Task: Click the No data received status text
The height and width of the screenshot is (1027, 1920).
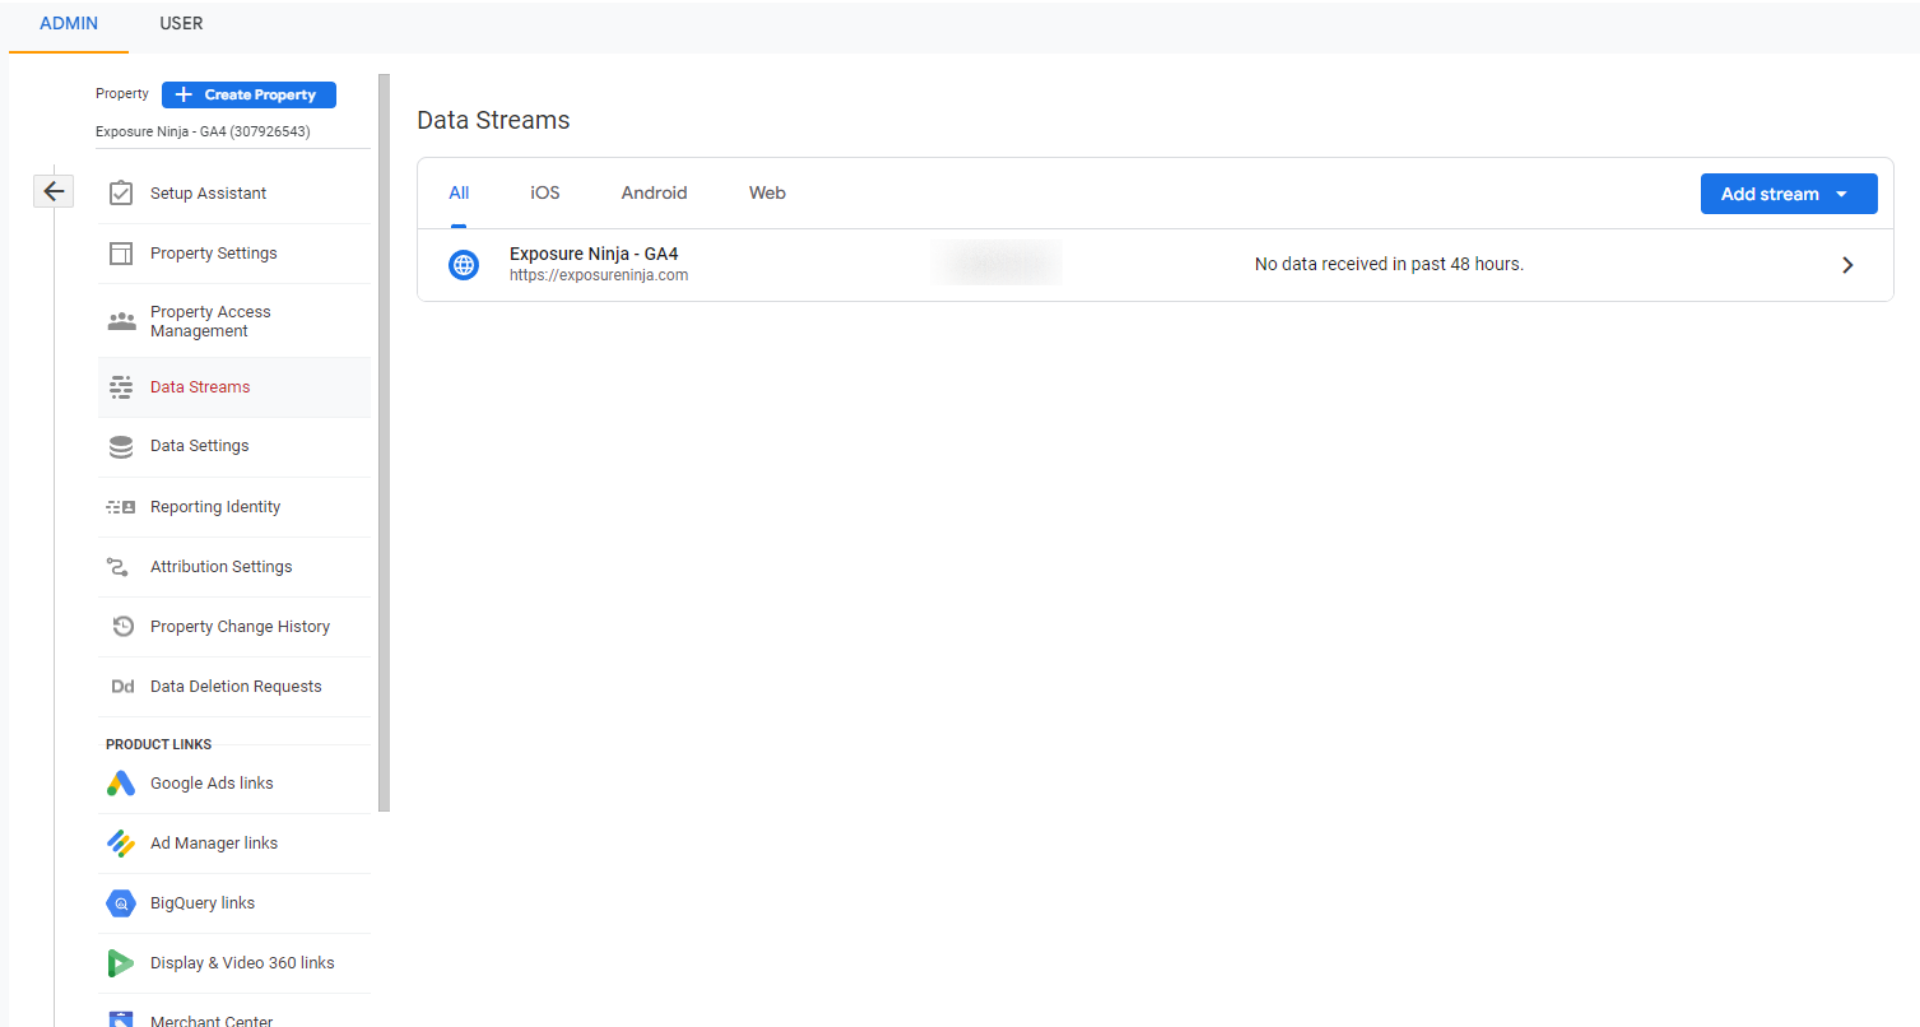Action: (x=1389, y=264)
